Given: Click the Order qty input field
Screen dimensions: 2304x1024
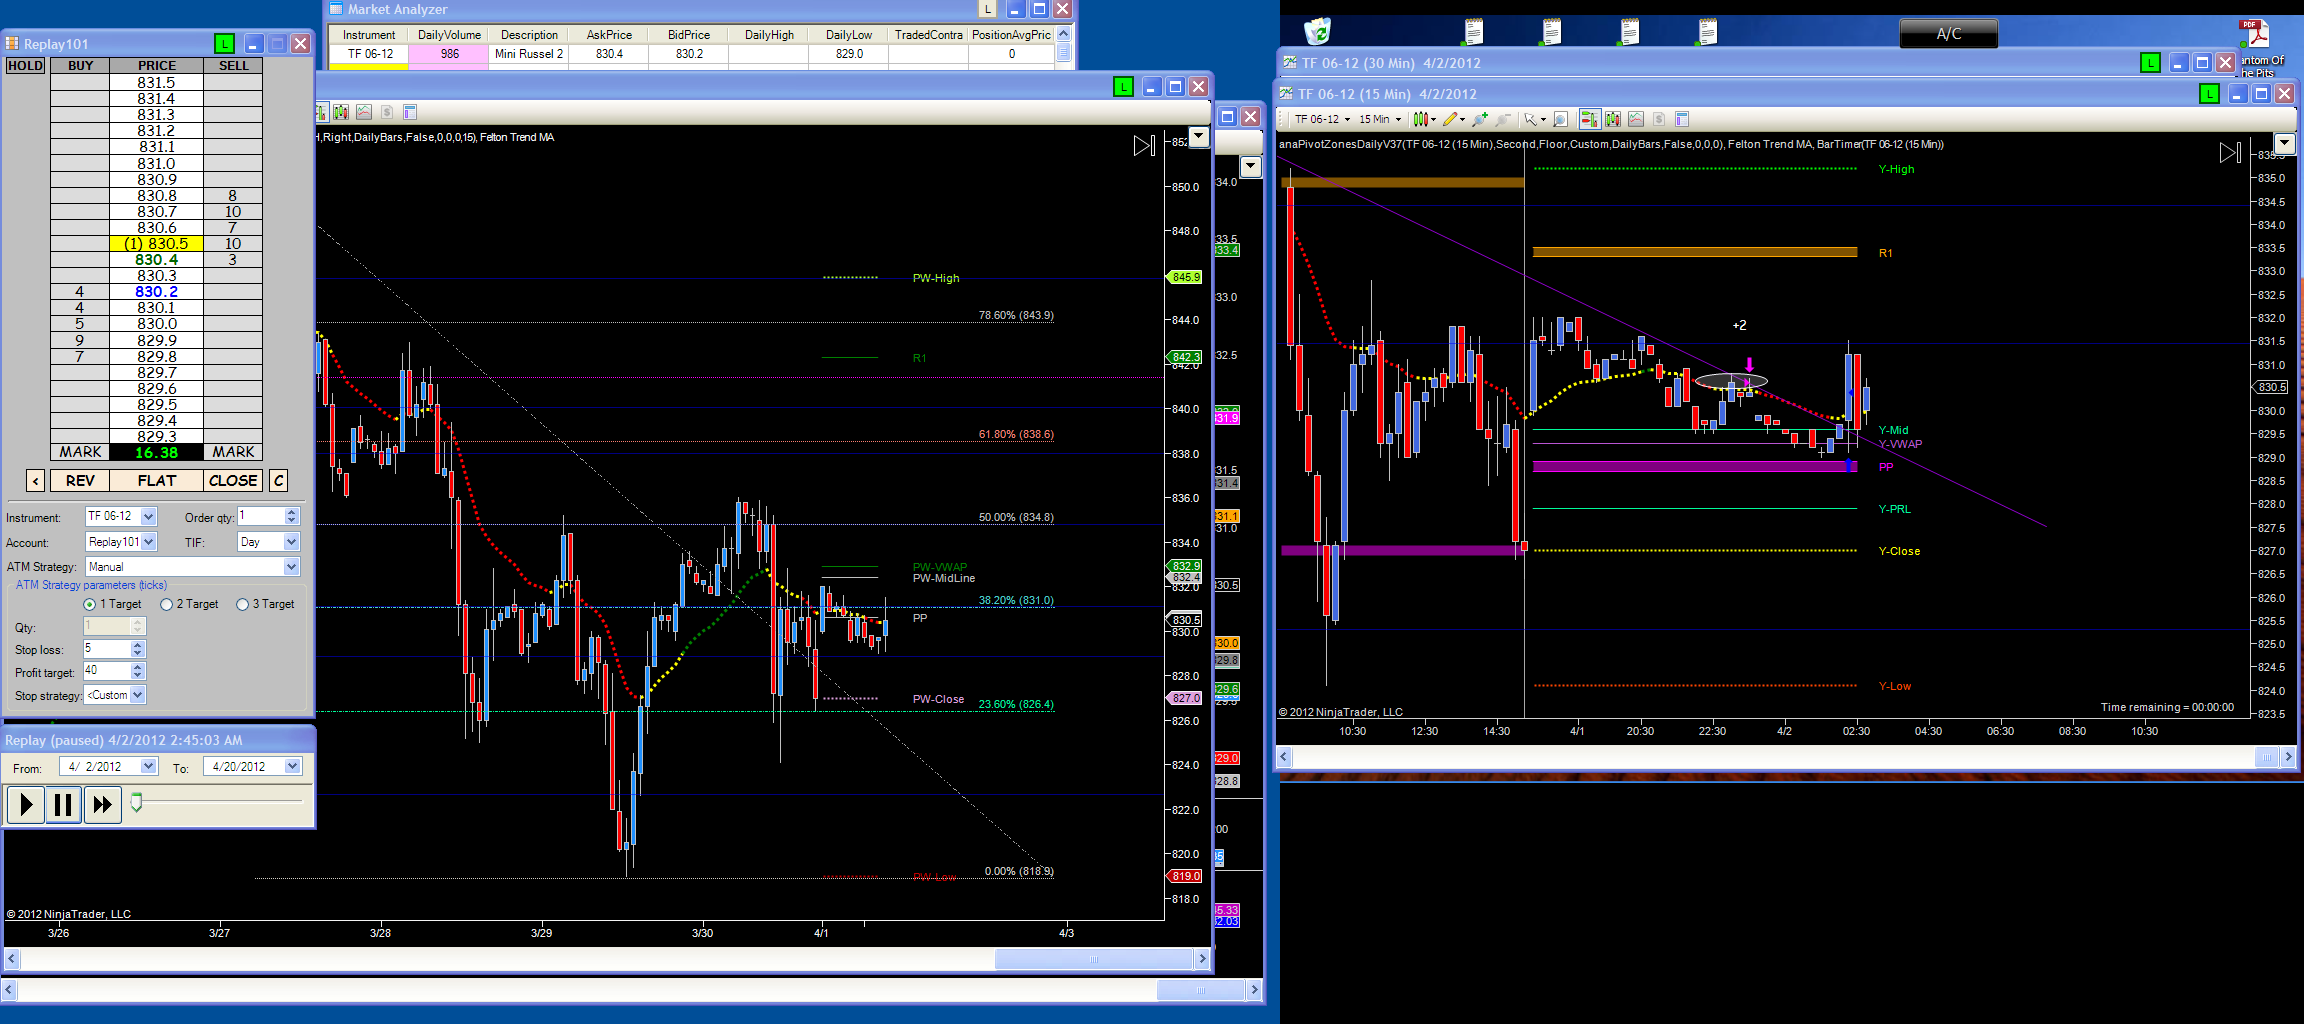Looking at the screenshot, I should [x=261, y=517].
